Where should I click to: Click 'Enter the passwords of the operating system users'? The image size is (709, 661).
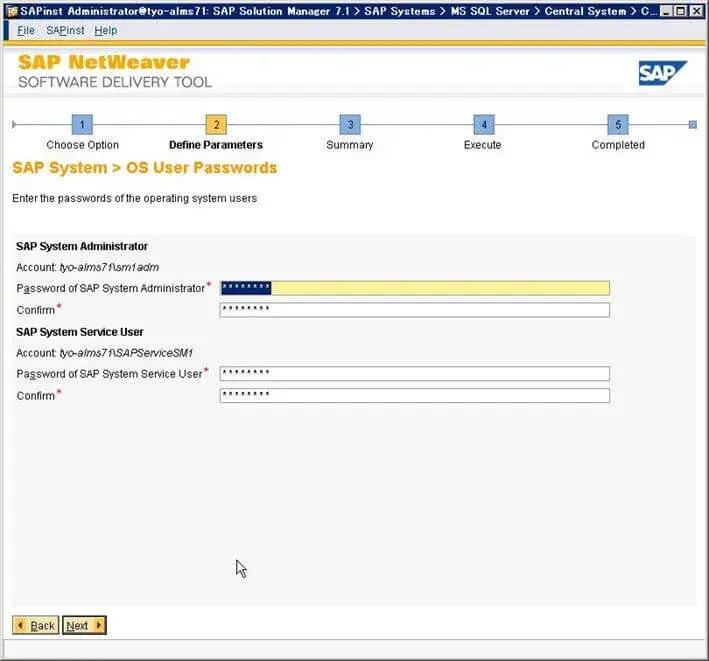pos(134,198)
